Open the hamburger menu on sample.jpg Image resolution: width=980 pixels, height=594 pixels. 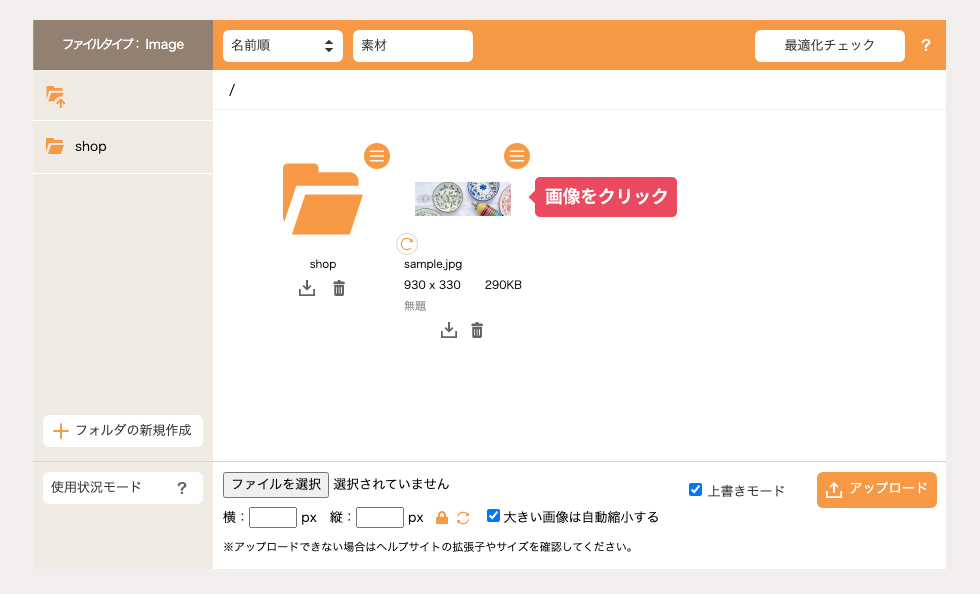coord(517,156)
